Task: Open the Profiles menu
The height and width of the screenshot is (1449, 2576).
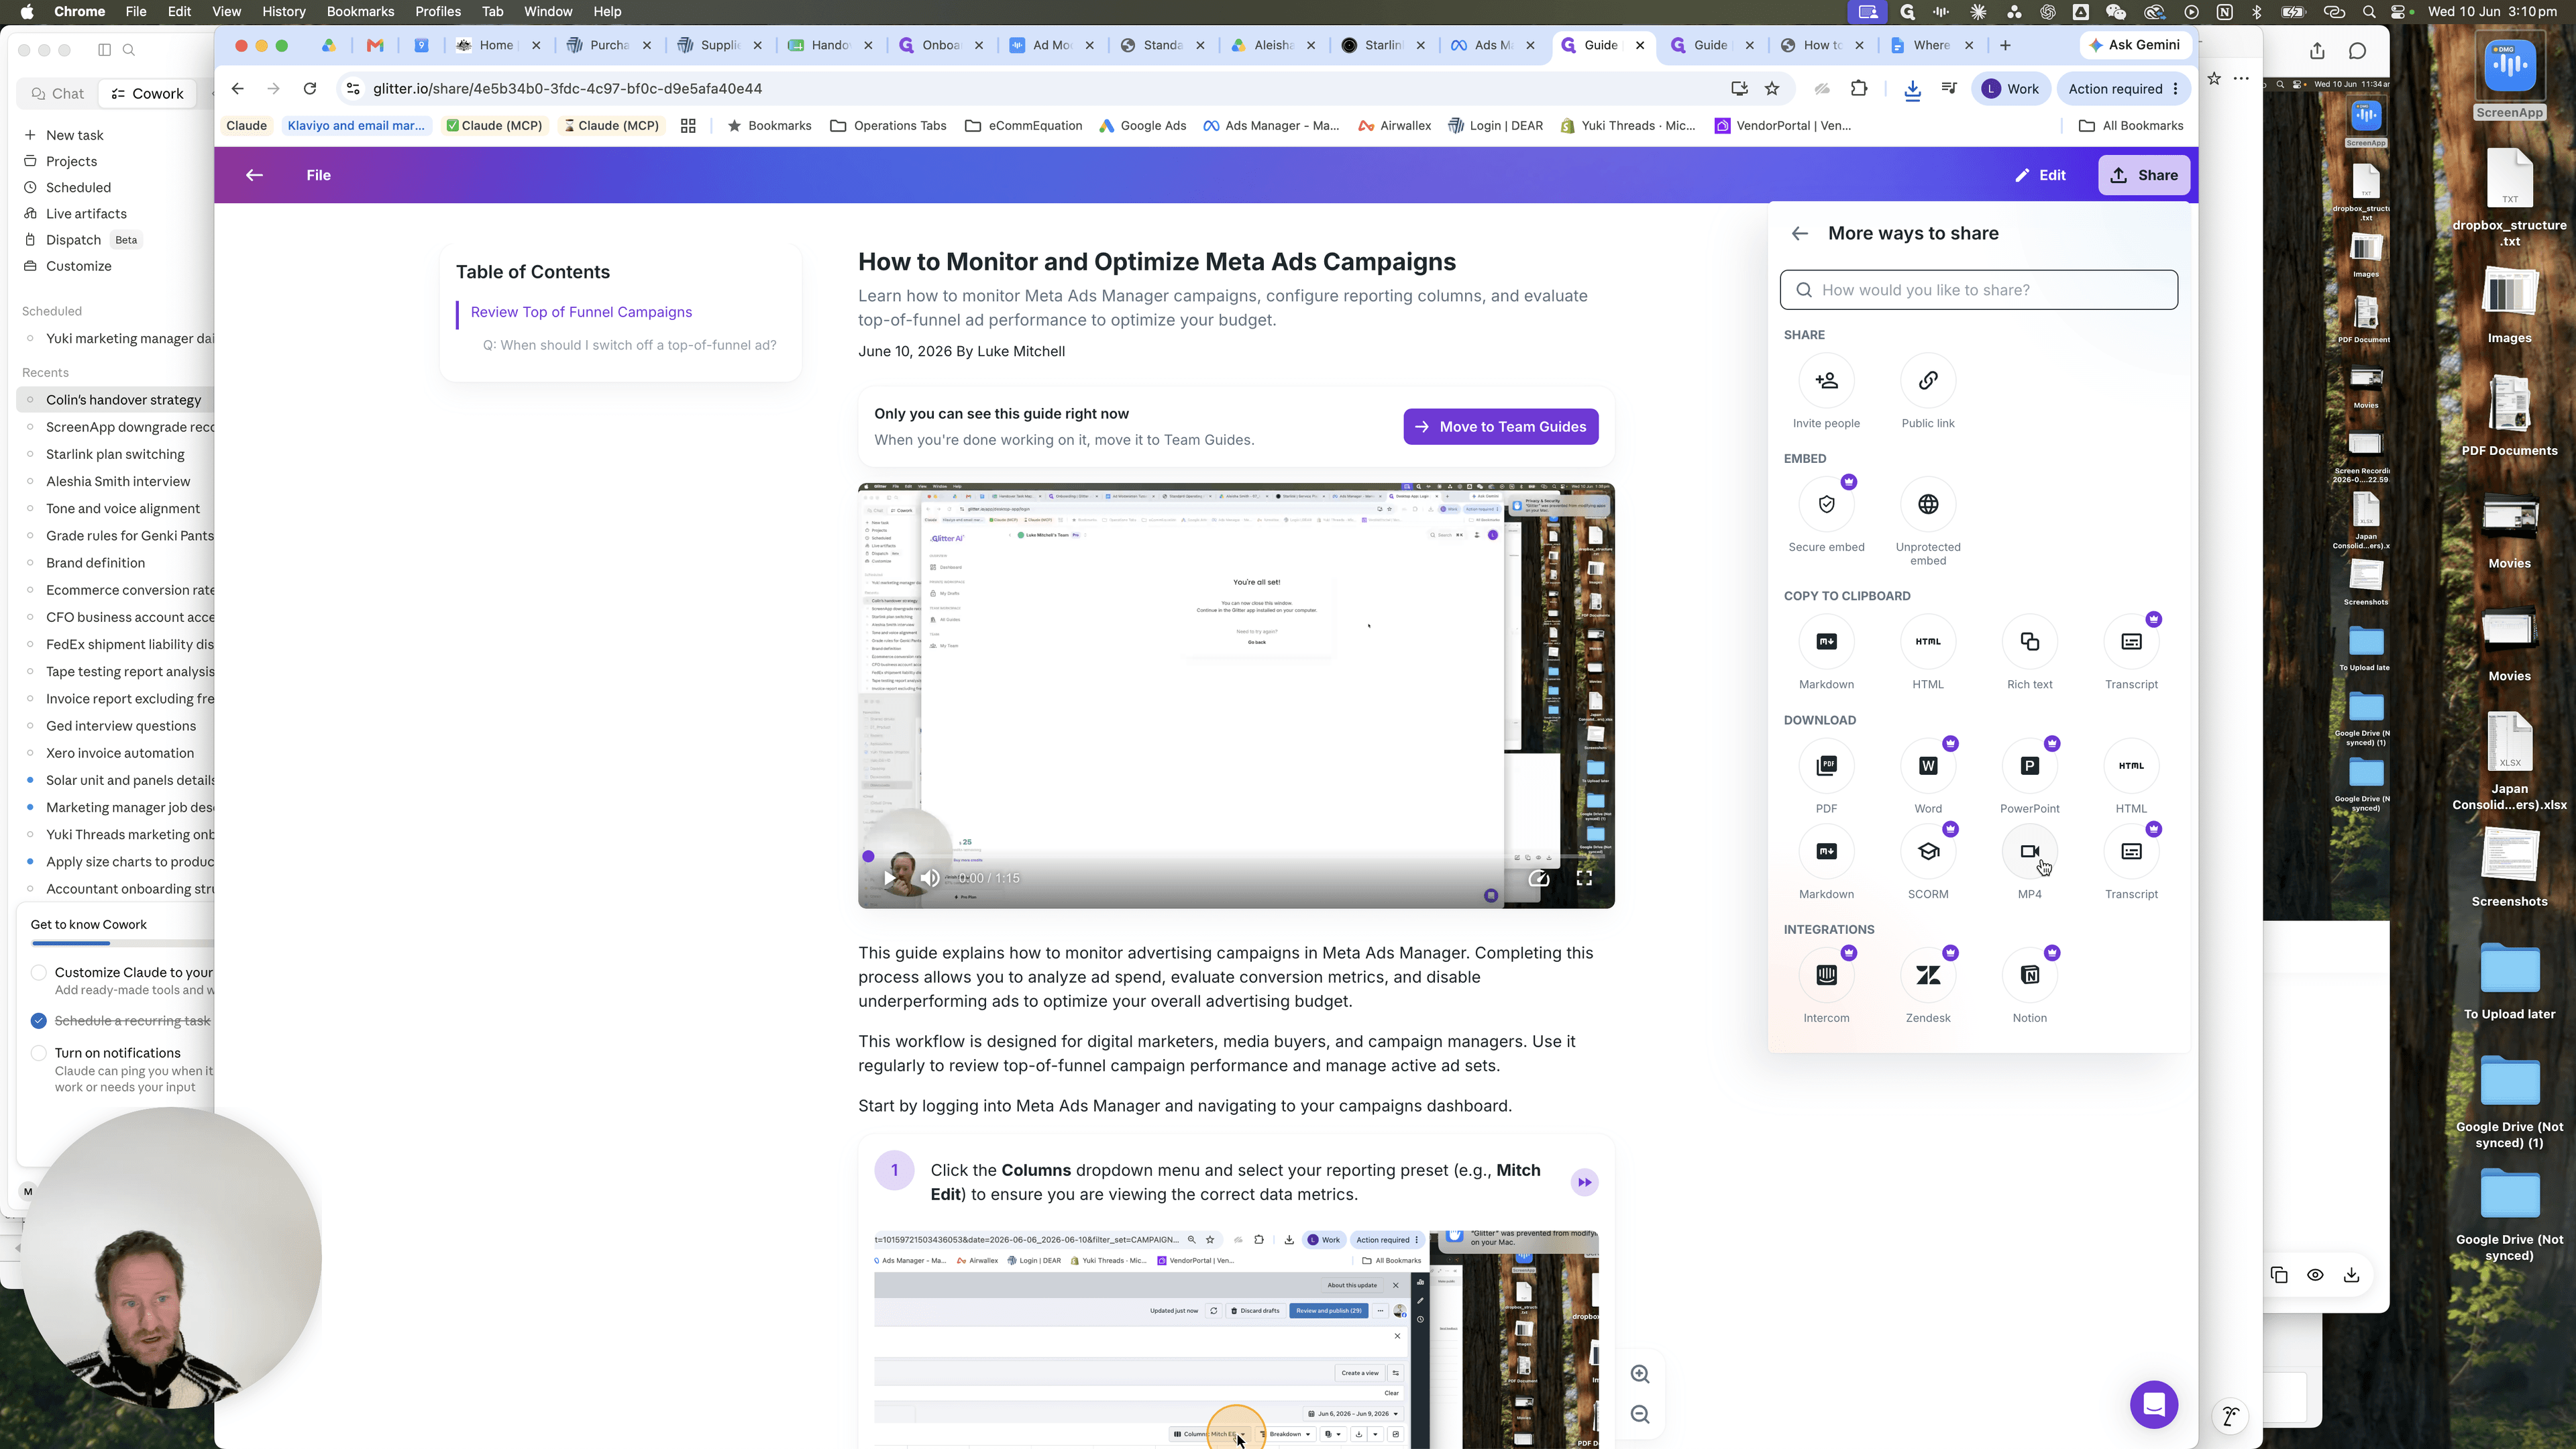Action: point(438,12)
